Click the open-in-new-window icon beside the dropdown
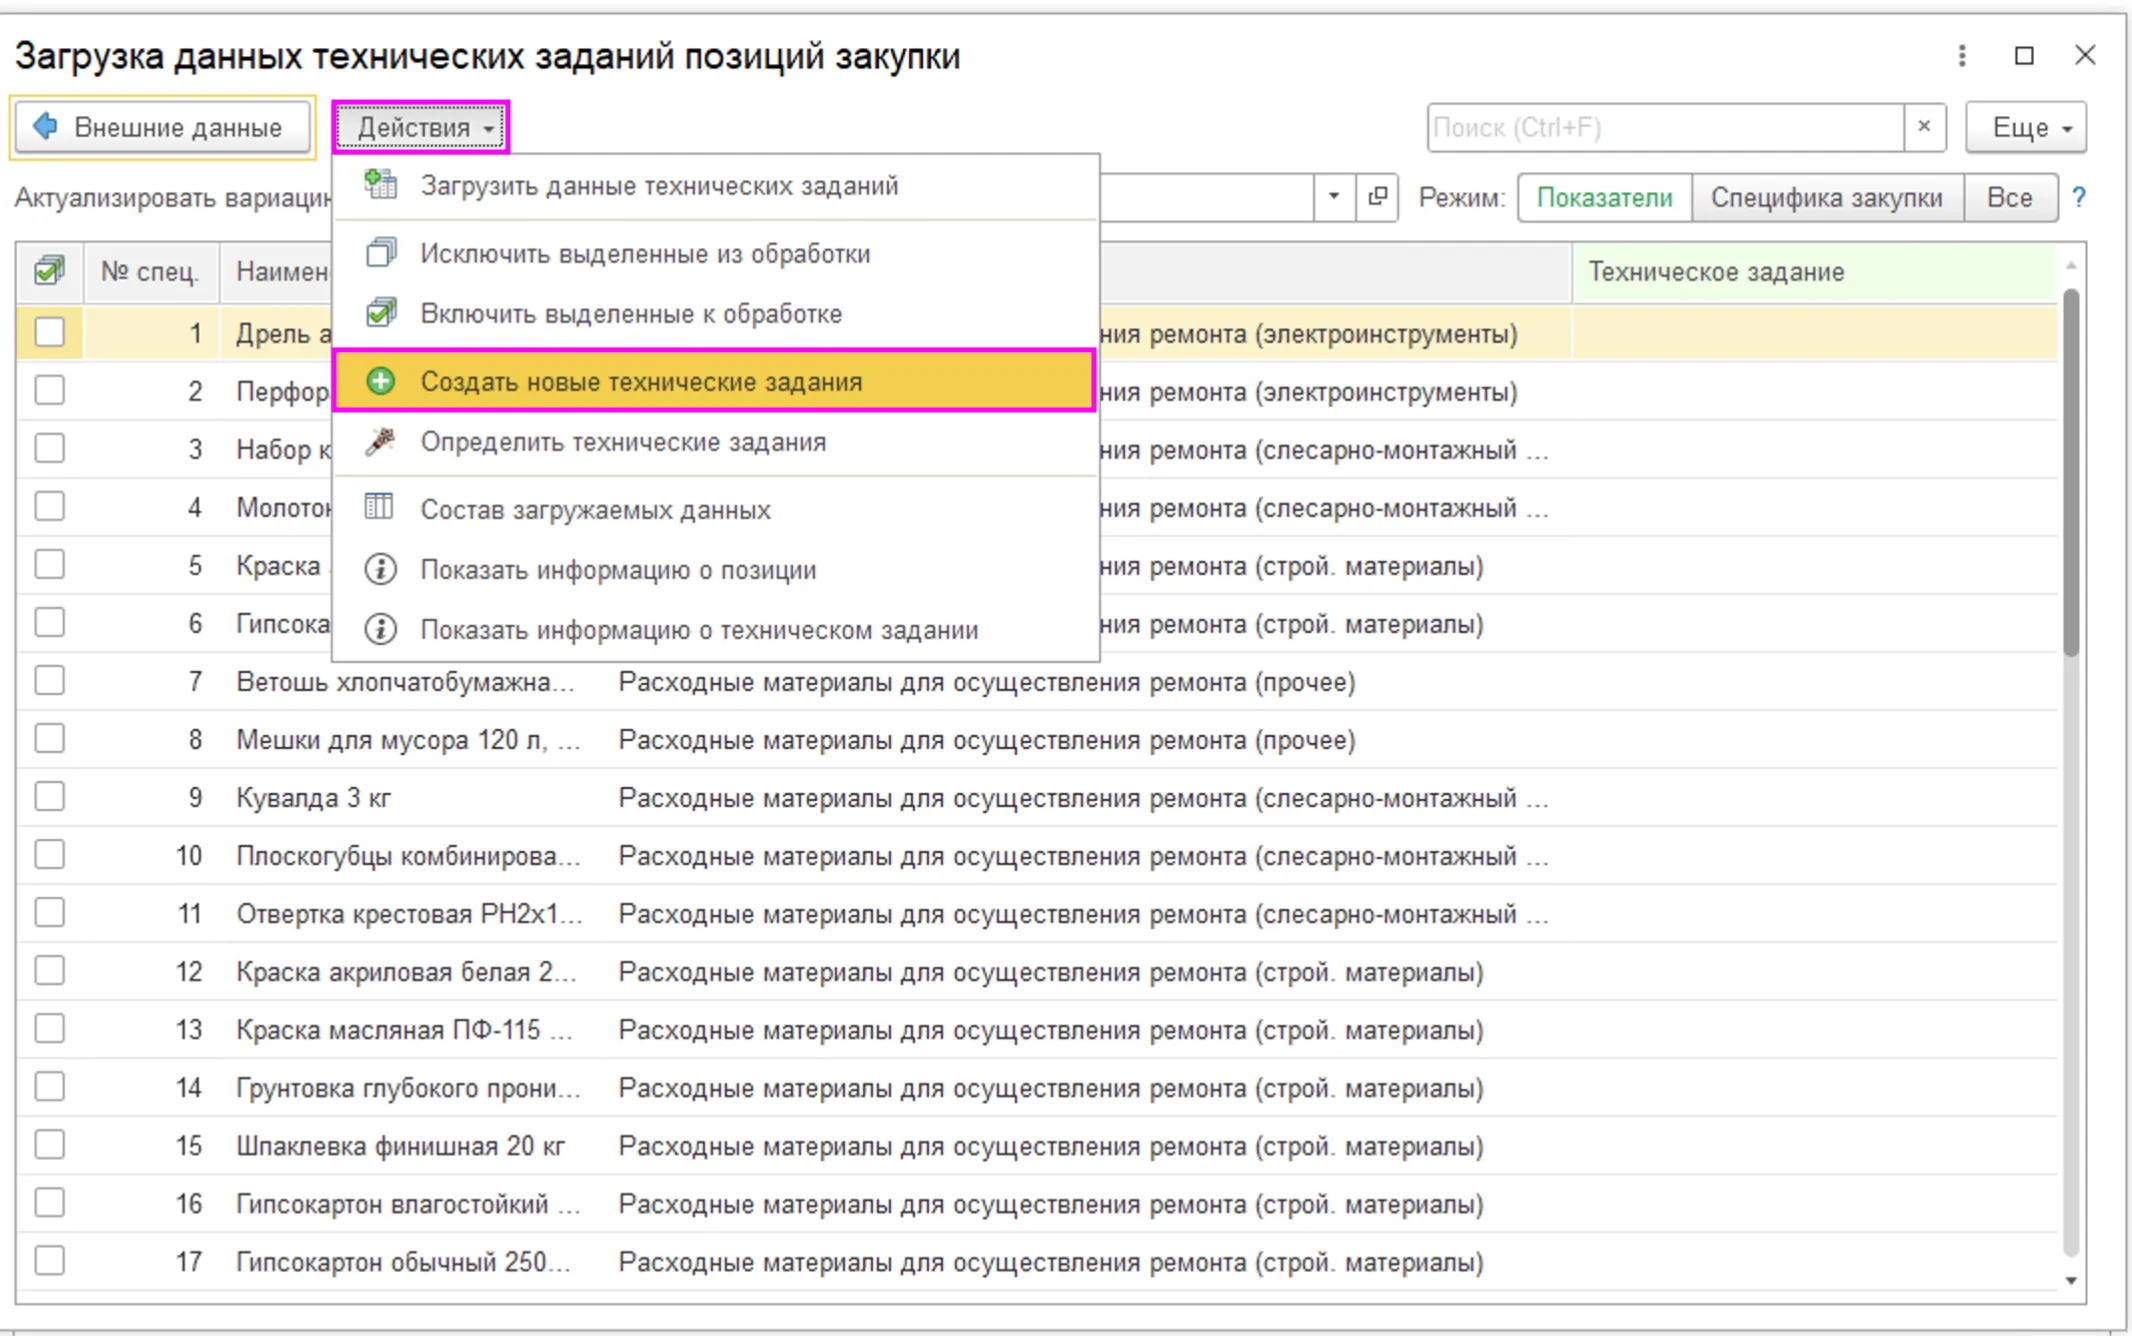This screenshot has height=1336, width=2132. [1378, 197]
